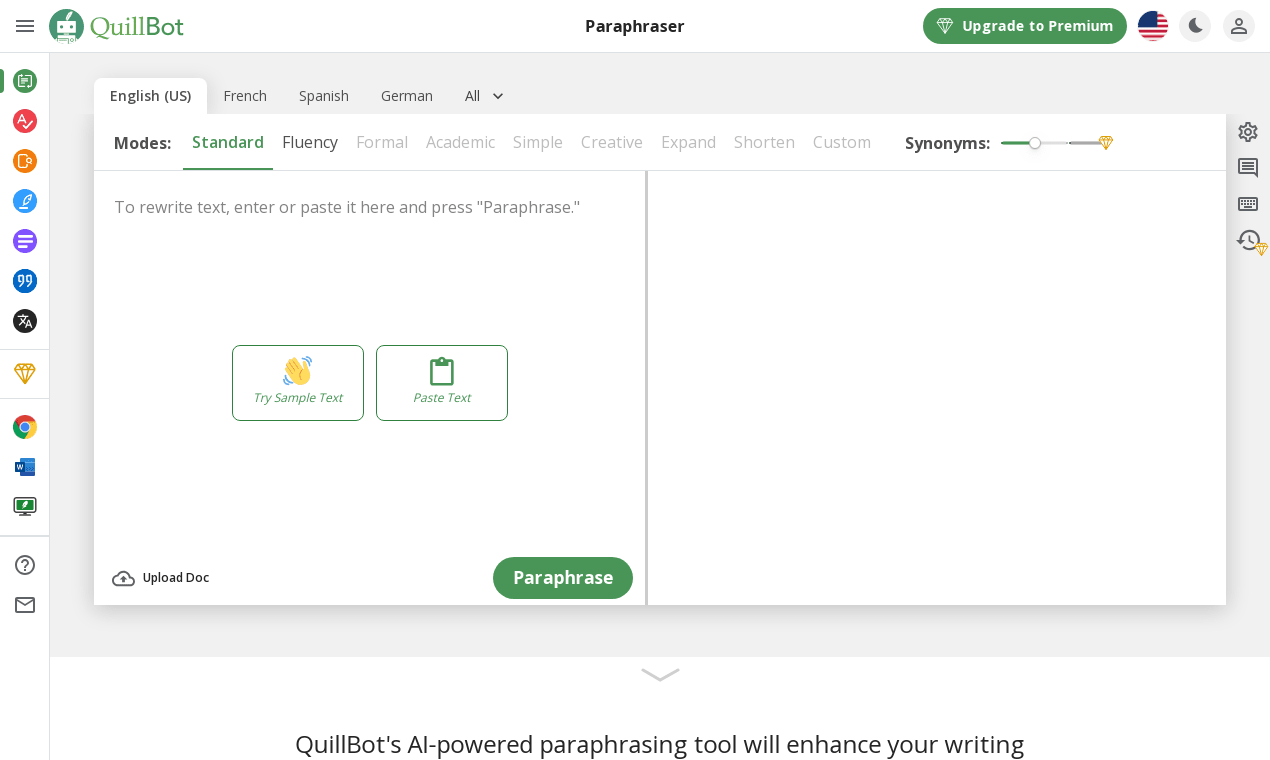Screen dimensions: 1270x760
Task: Click the Premium diamond sidebar icon
Action: coord(25,373)
